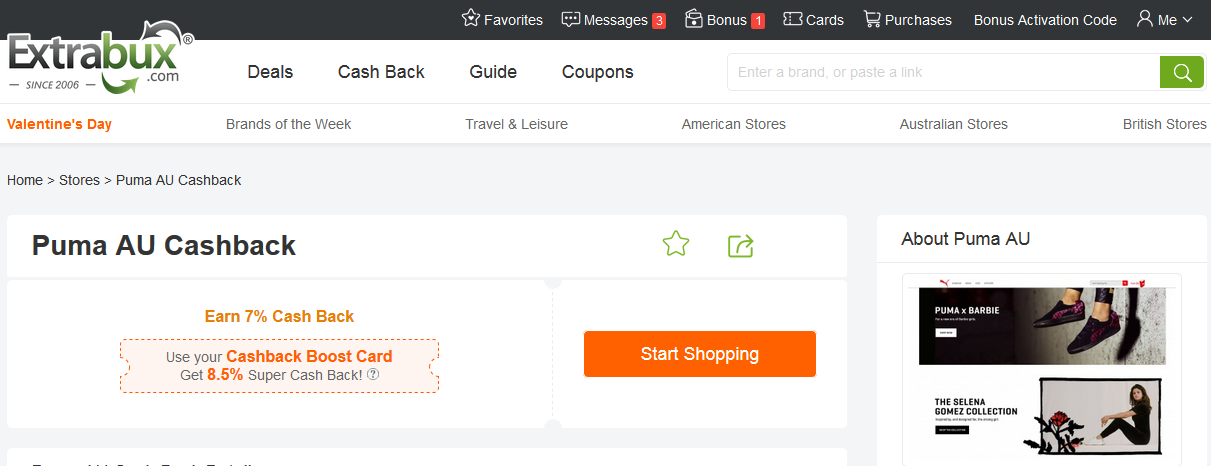The width and height of the screenshot is (1211, 466).
Task: Favorite Puma AU with the star icon
Action: [x=676, y=244]
